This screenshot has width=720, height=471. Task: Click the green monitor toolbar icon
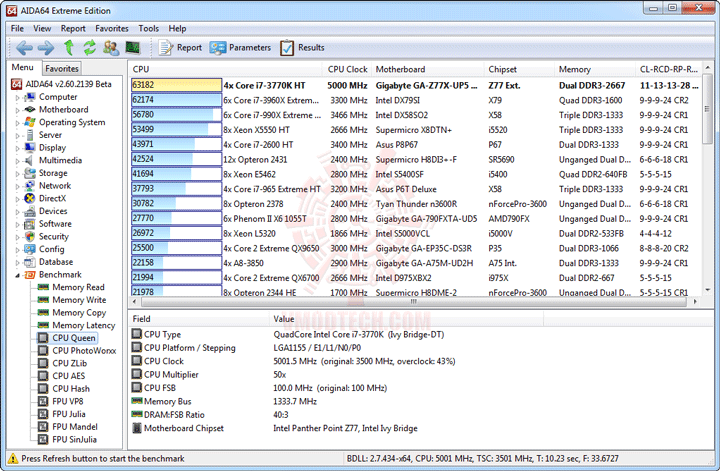[x=132, y=47]
